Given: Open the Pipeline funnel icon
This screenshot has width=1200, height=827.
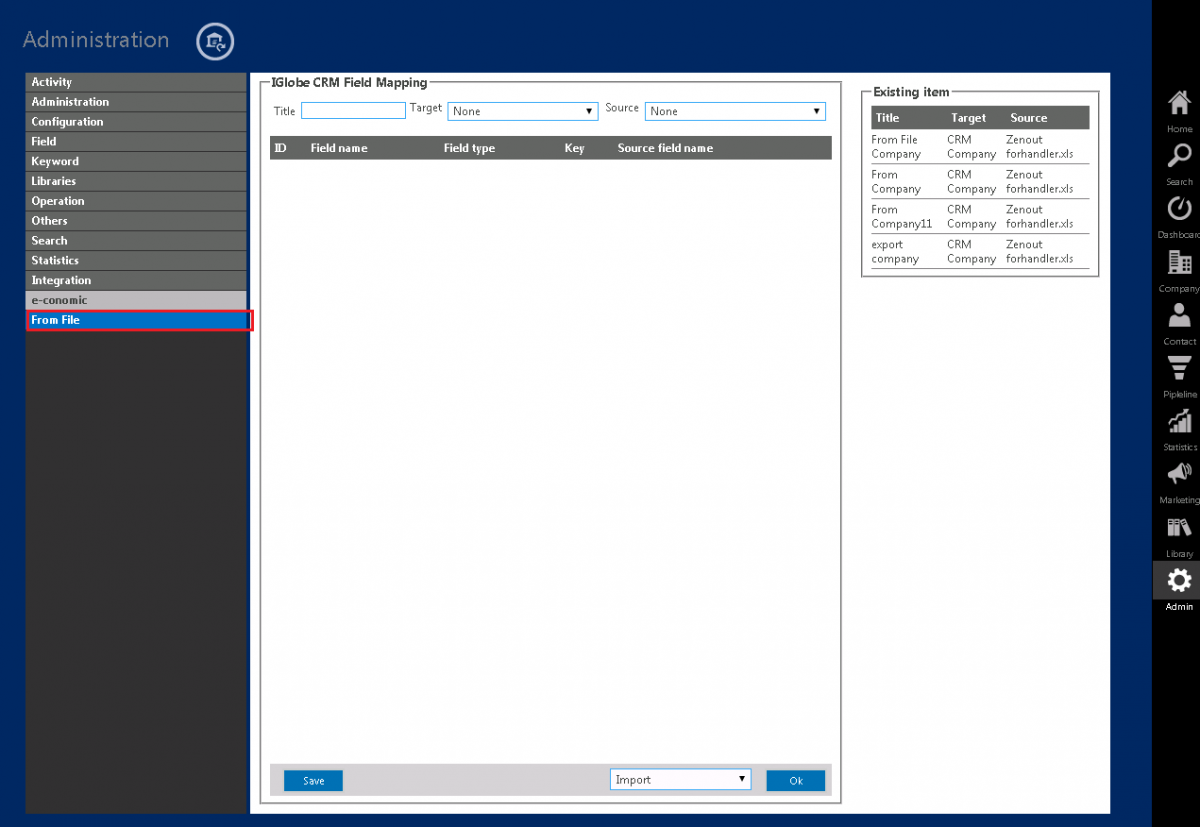Looking at the screenshot, I should [1179, 368].
